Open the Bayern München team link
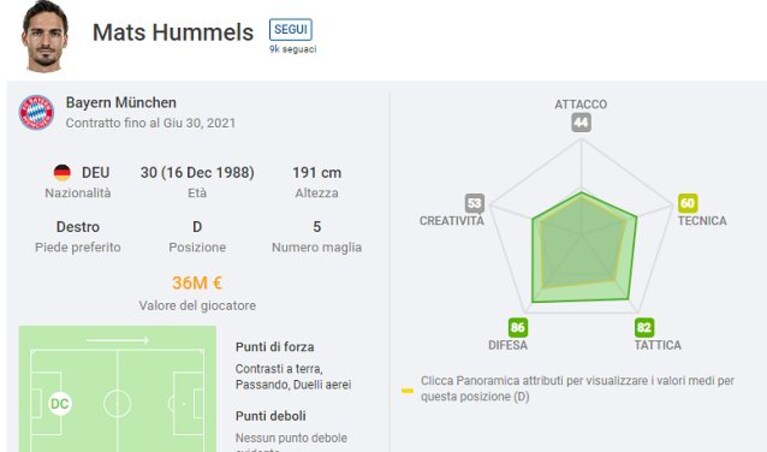Viewport: 767px width, 452px height. coord(121,103)
